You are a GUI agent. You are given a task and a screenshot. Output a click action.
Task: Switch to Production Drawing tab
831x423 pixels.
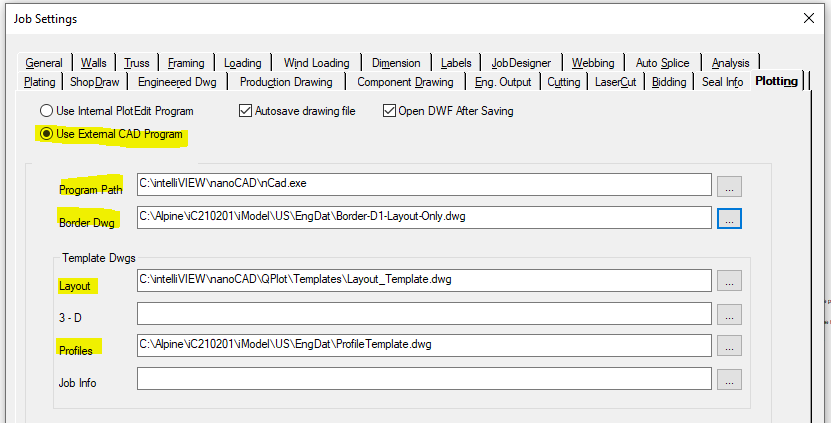coord(285,82)
